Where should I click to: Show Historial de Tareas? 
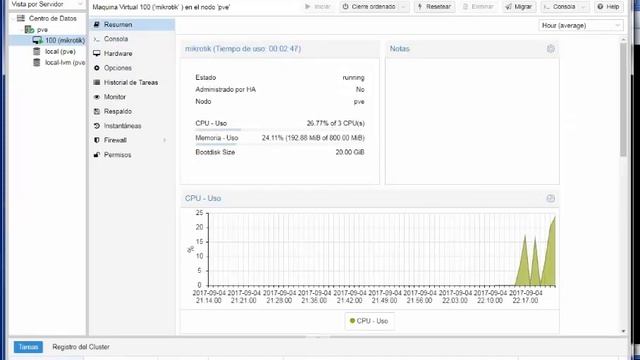point(132,82)
